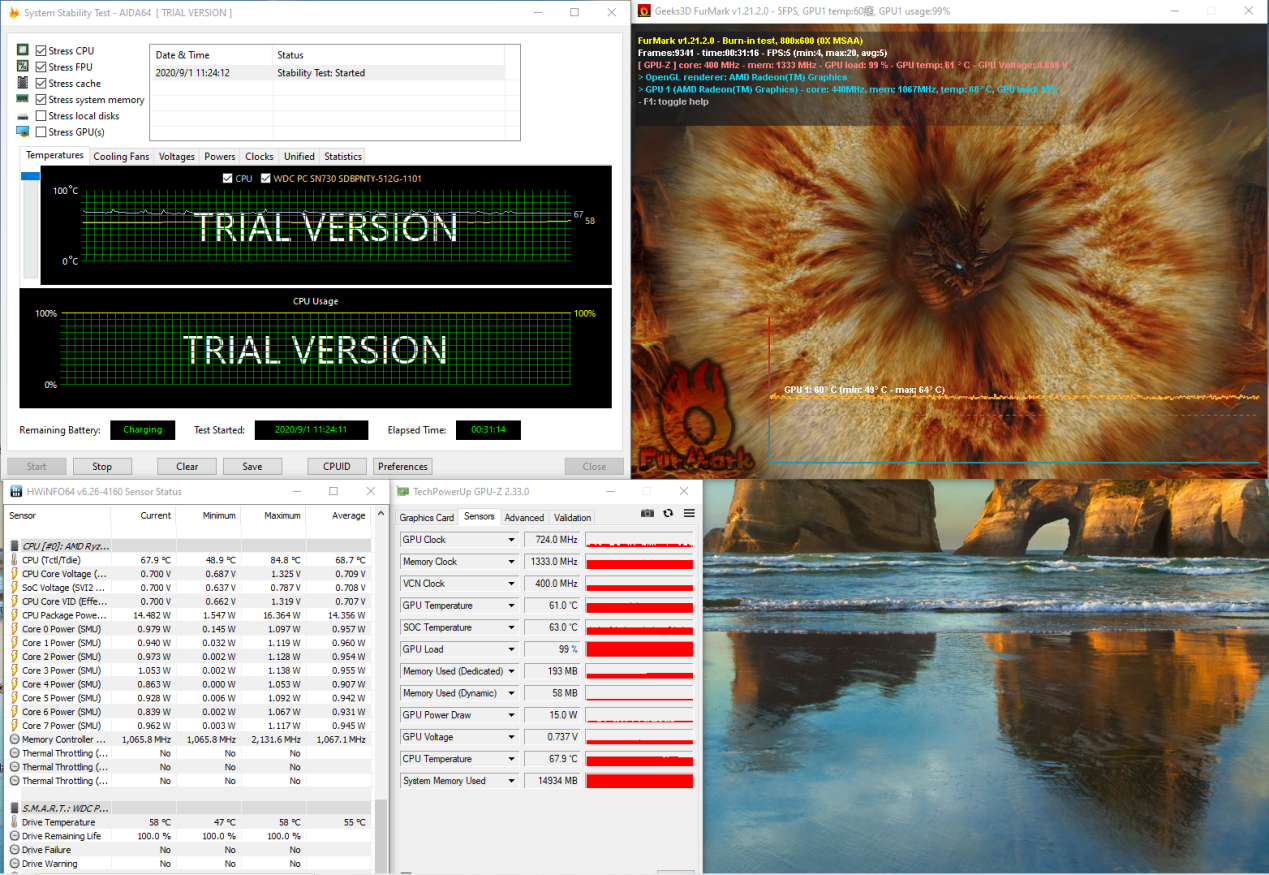Click the GPU-Z title bar app icon
Screen dimensions: 1269x875
(403, 491)
